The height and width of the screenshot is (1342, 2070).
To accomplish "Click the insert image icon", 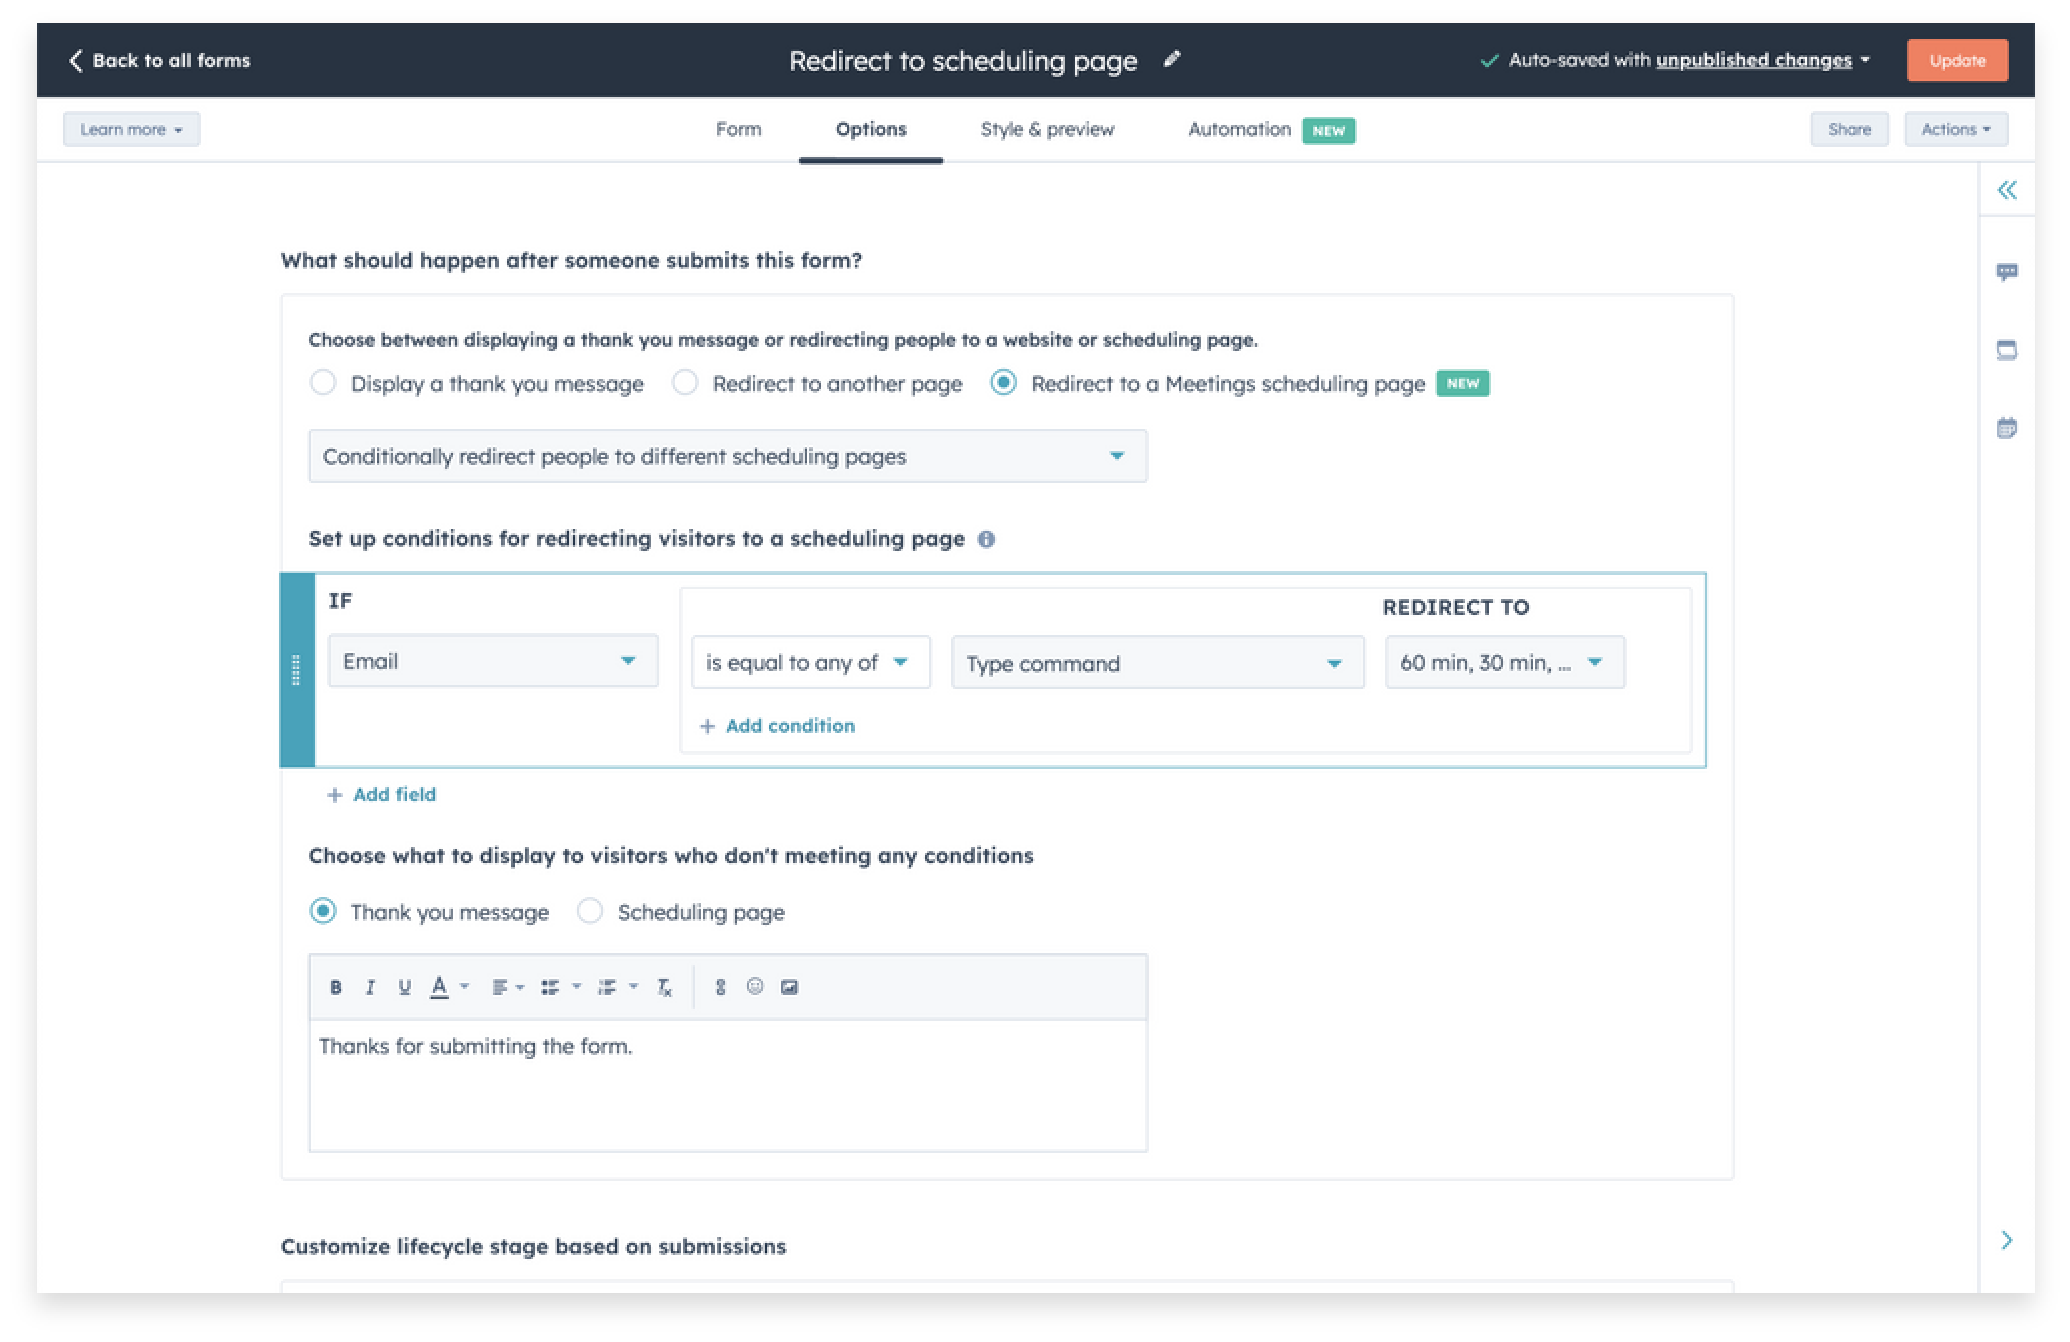I will 789,987.
